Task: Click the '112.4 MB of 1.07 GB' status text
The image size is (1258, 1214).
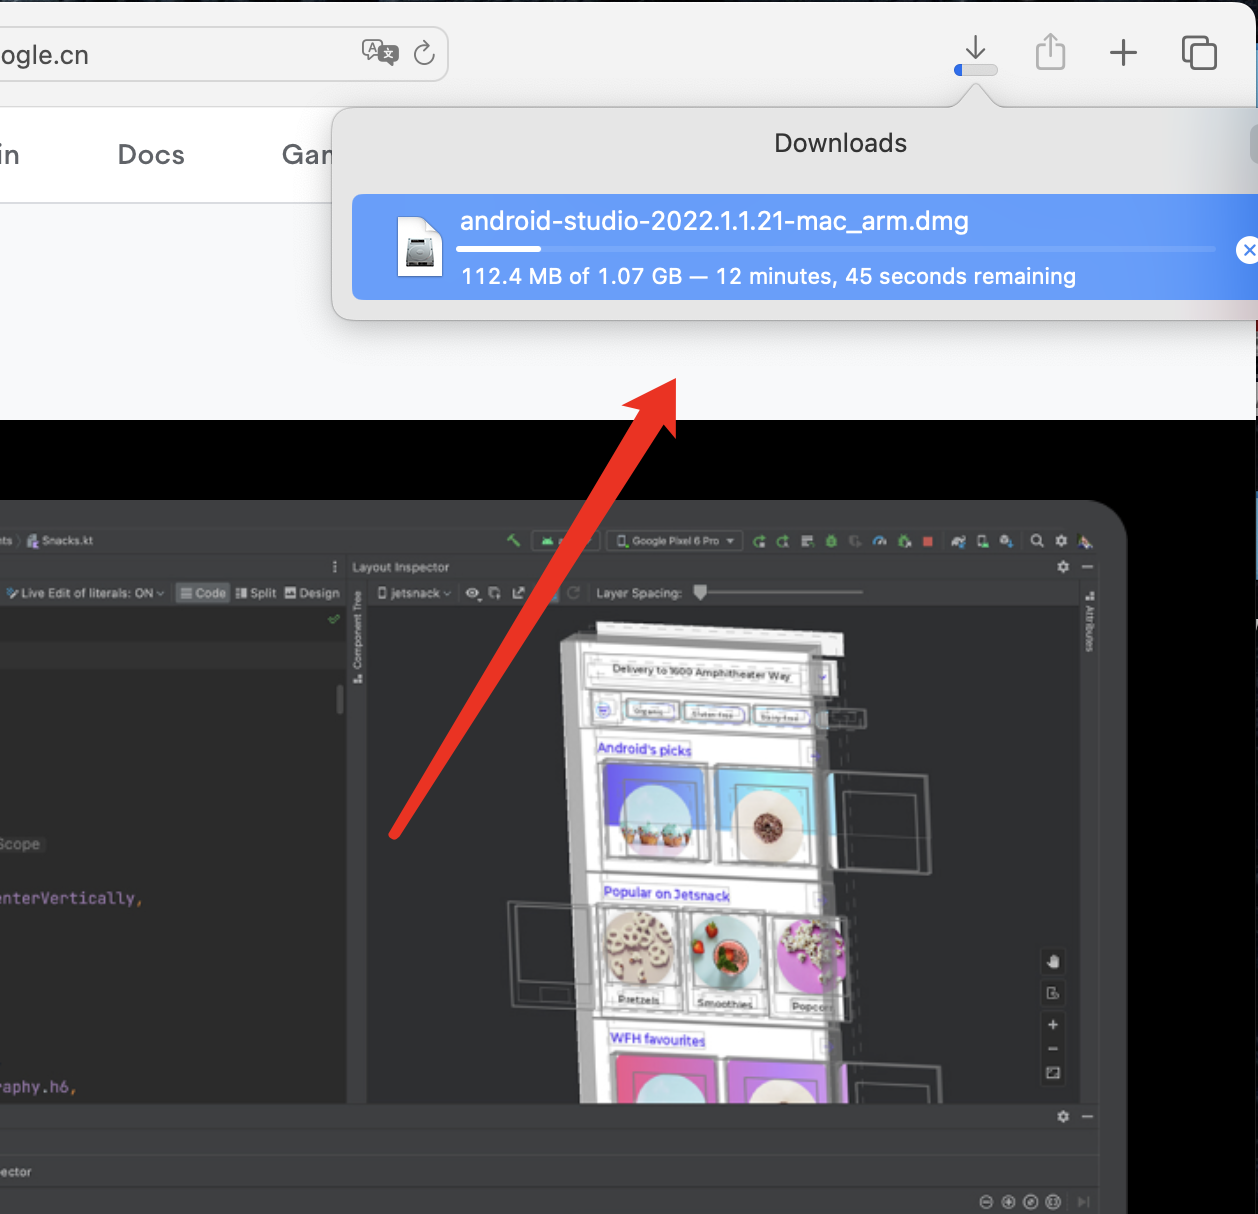Action: point(571,276)
